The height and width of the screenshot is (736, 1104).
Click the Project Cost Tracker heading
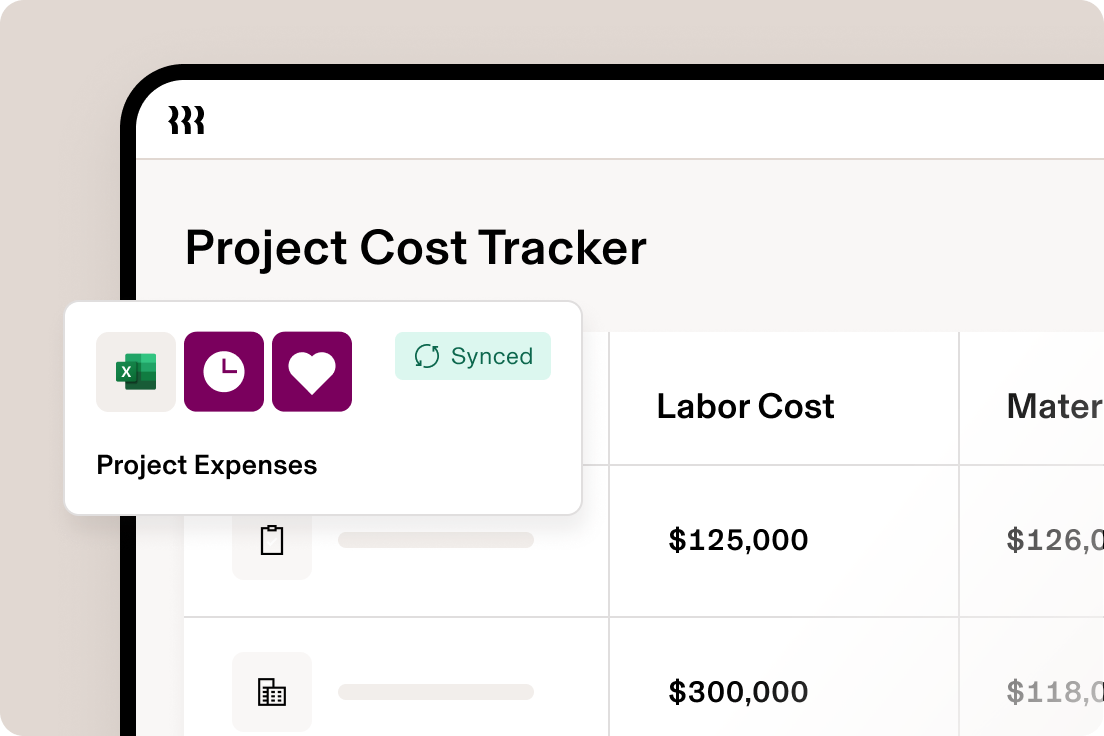coord(414,248)
